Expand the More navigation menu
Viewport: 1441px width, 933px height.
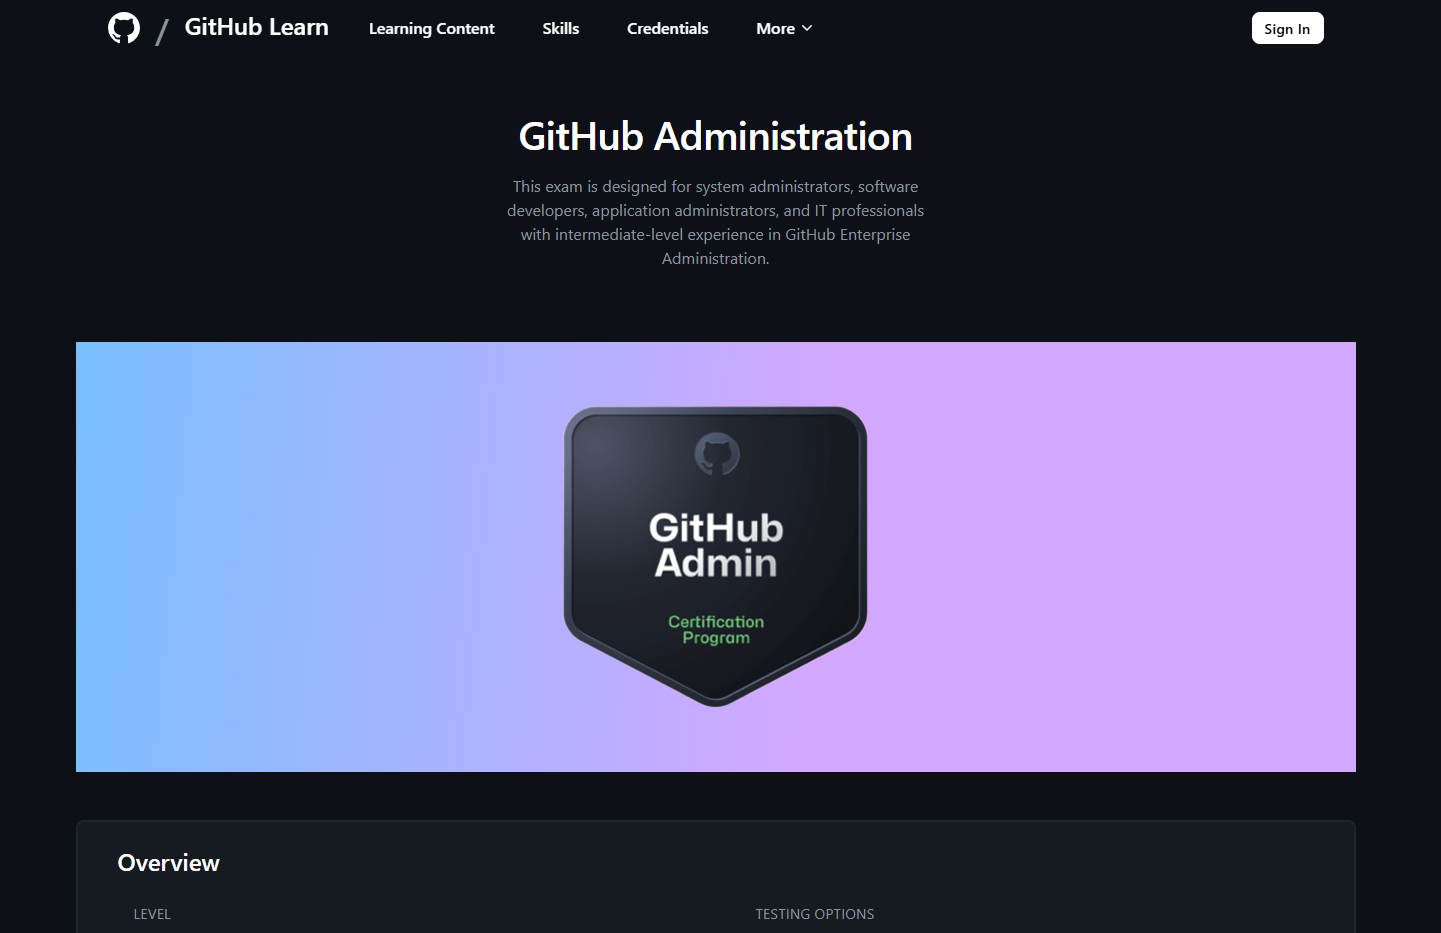pyautogui.click(x=783, y=28)
